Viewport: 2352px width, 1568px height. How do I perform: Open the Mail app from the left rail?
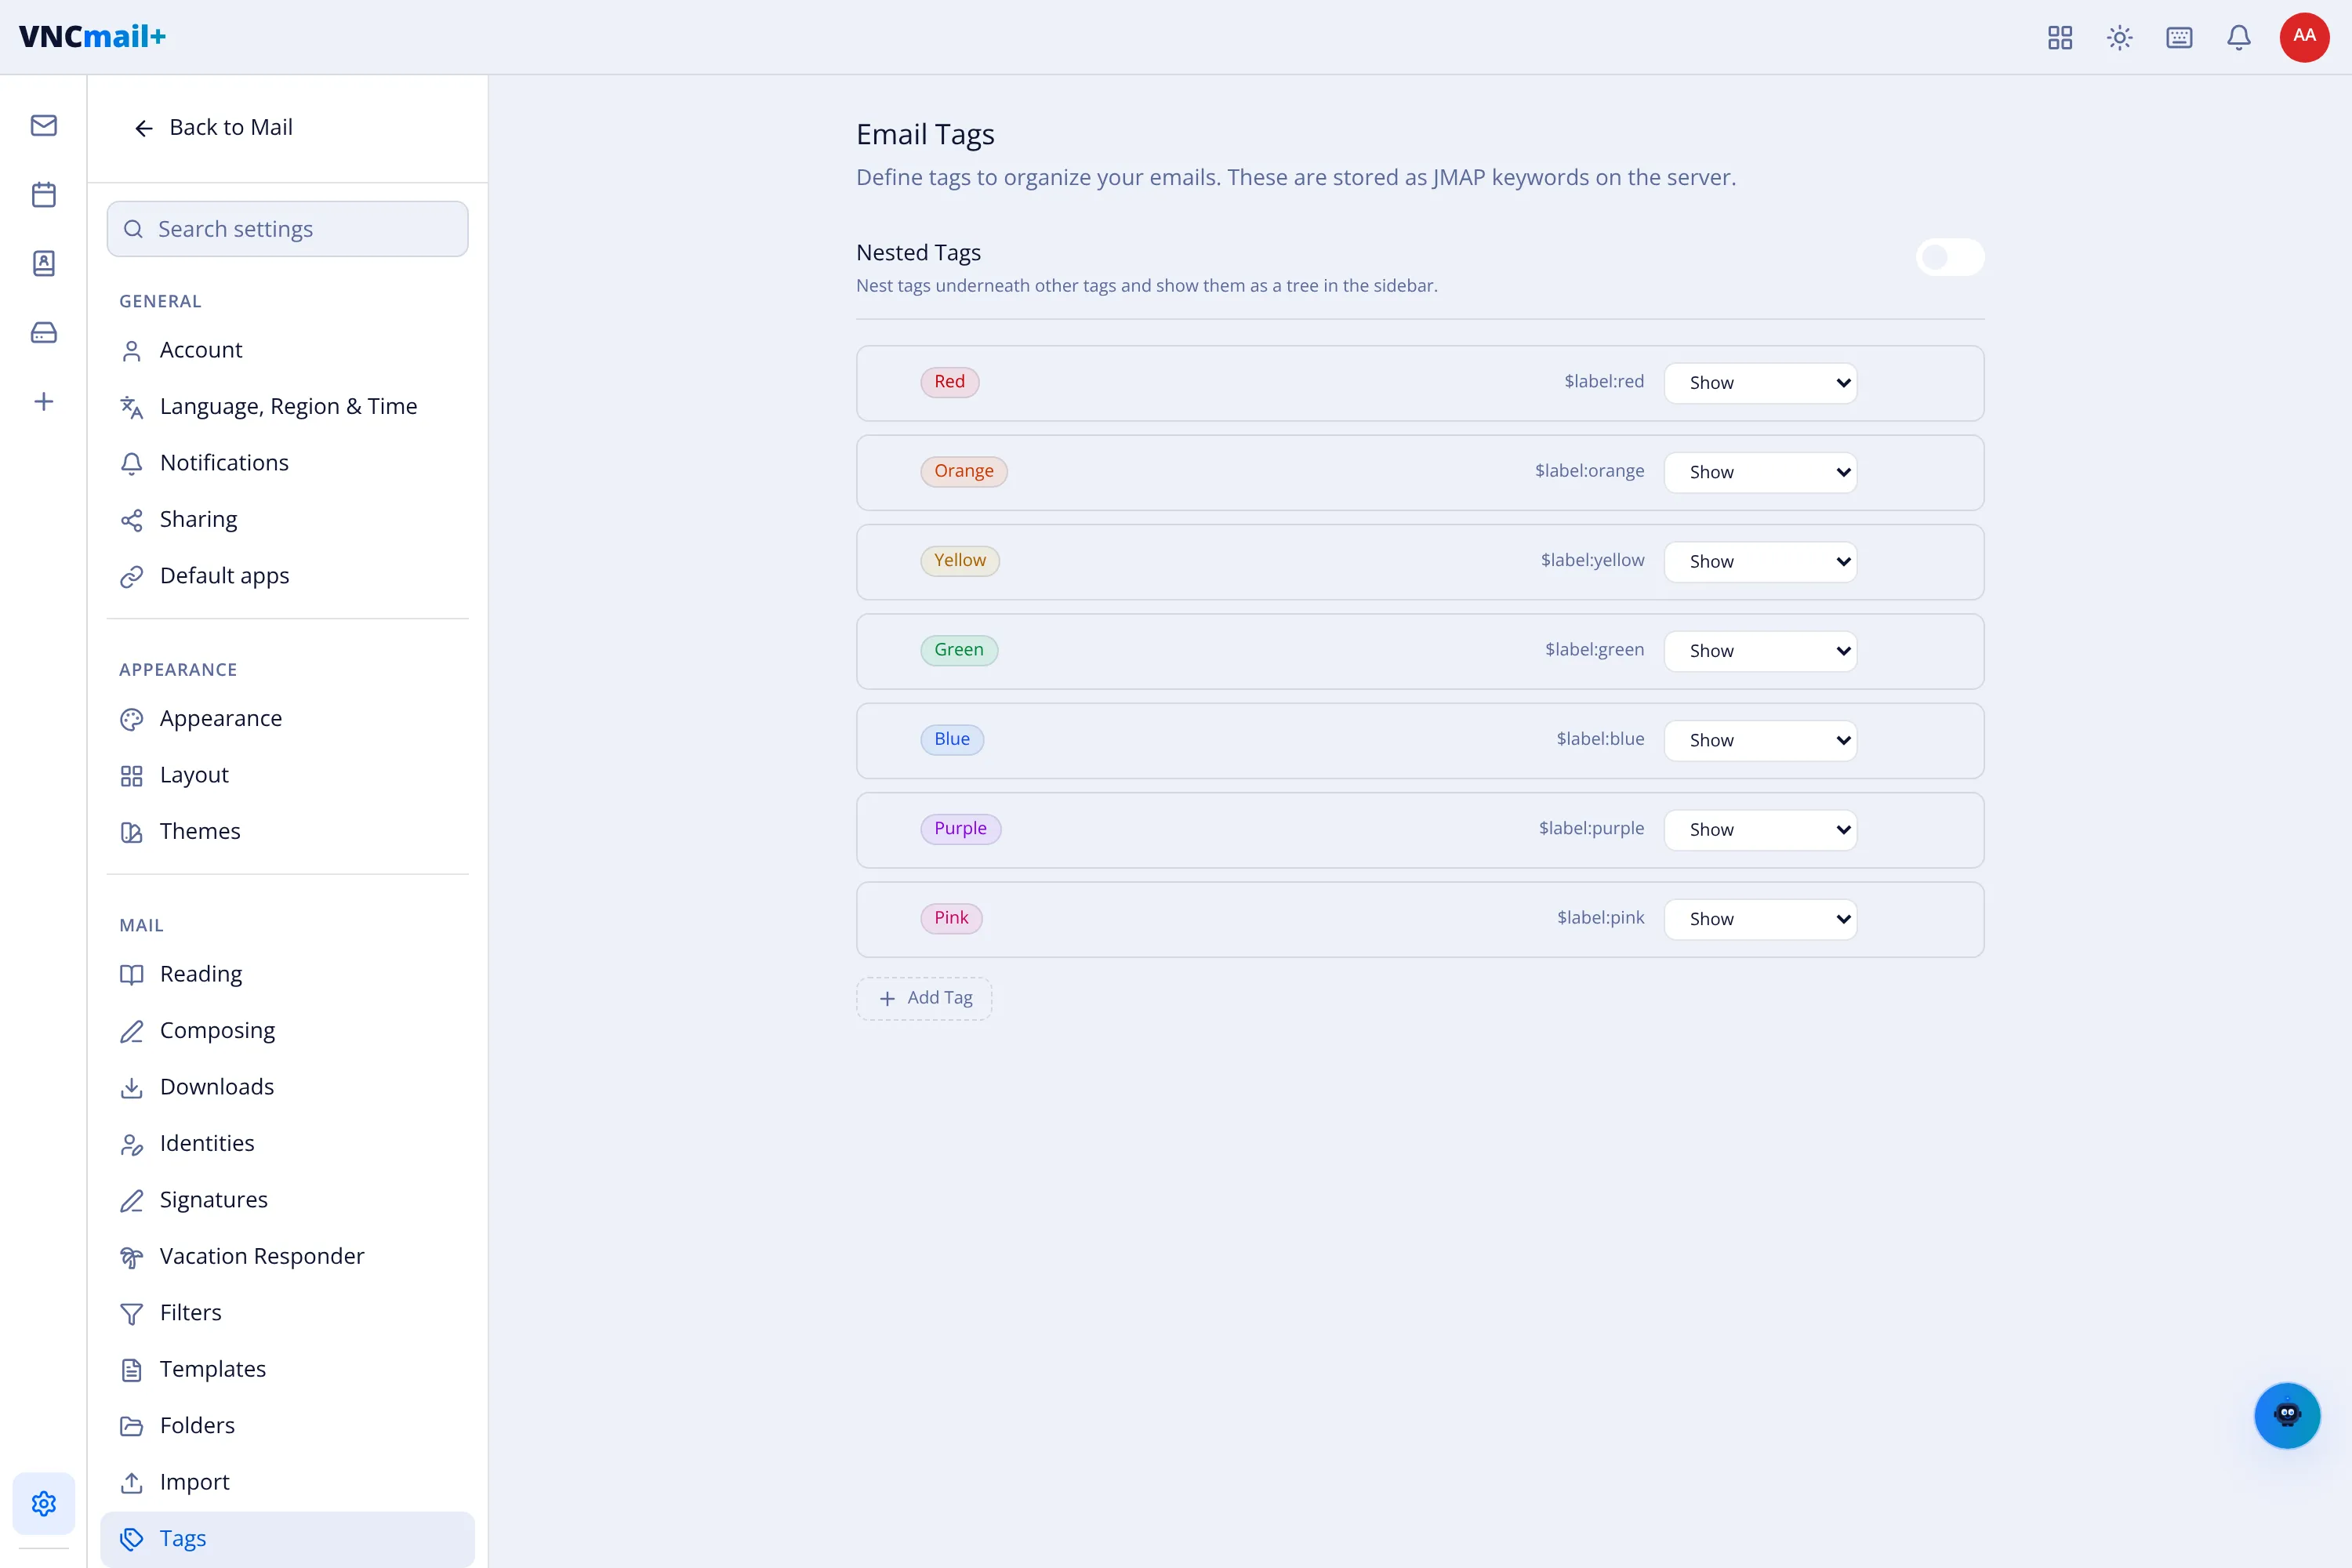pyautogui.click(x=44, y=125)
